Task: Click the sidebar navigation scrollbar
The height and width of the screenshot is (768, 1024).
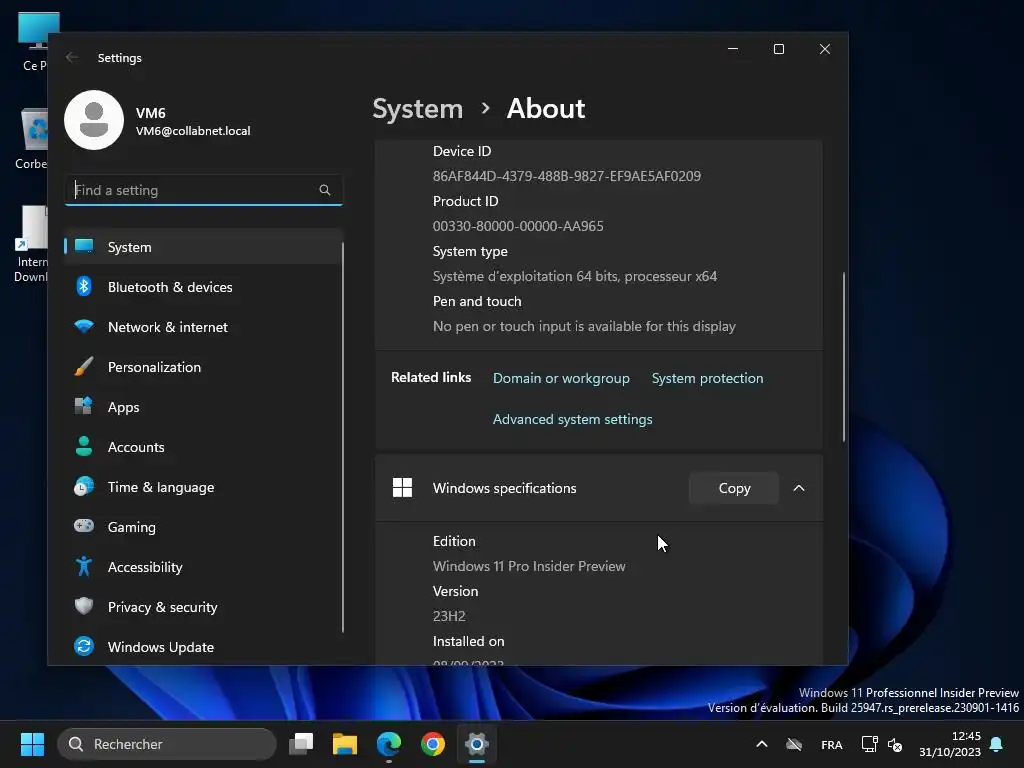Action: pos(342,437)
